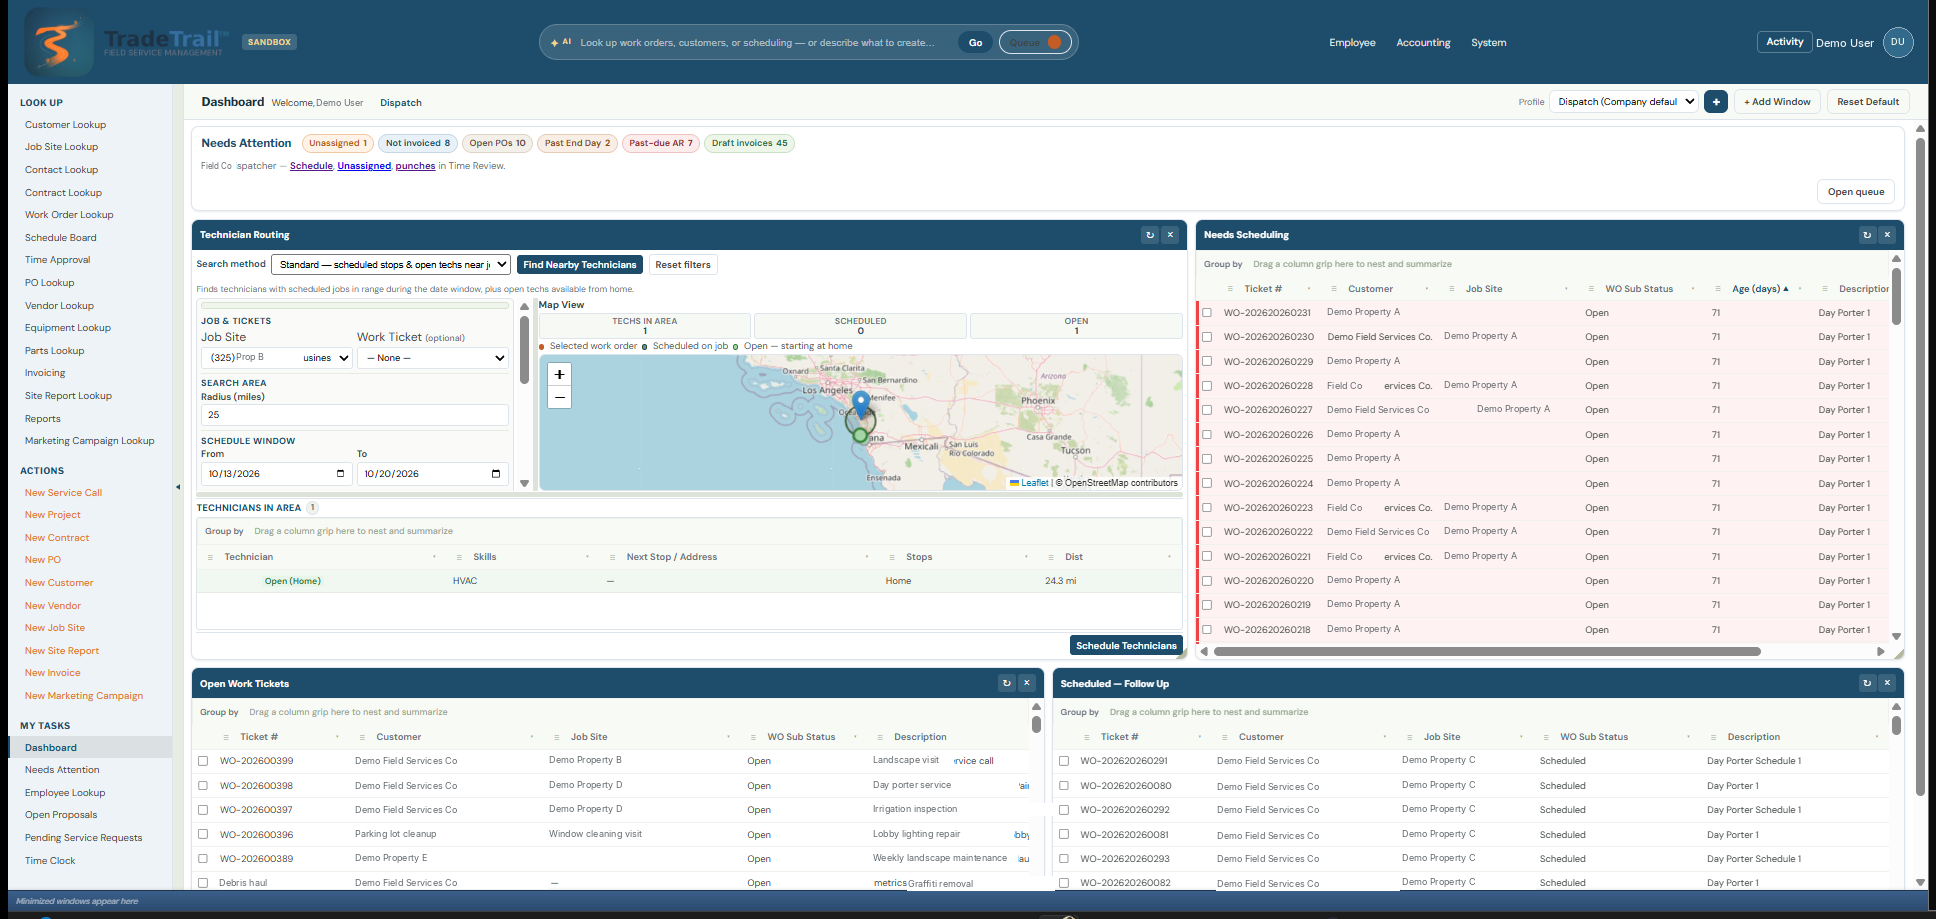Open the Search method dropdown
Viewport: 1936px width, 919px height.
click(391, 264)
